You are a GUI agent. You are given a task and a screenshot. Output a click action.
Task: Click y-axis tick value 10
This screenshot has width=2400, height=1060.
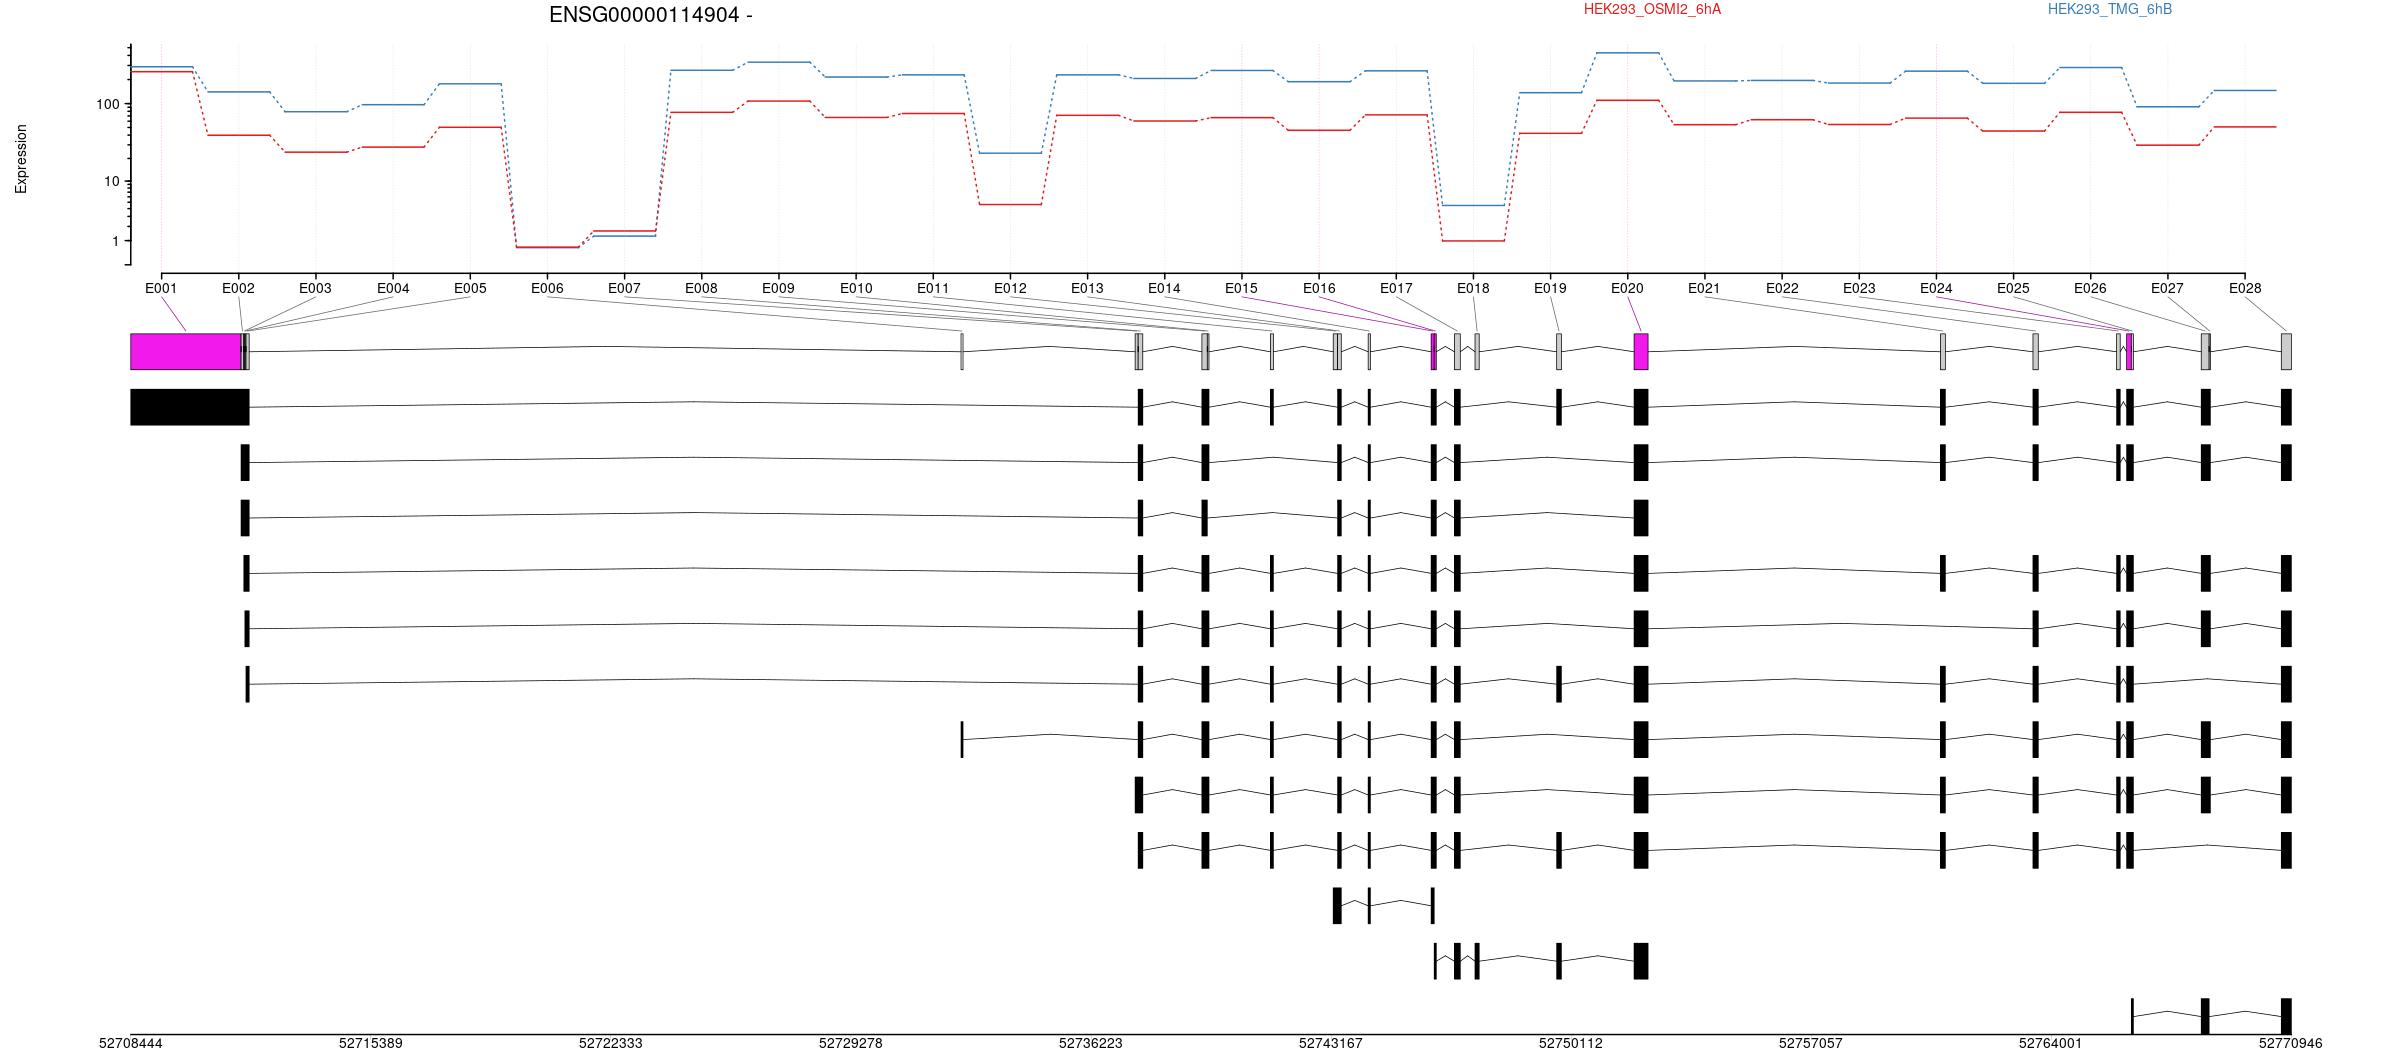point(112,181)
